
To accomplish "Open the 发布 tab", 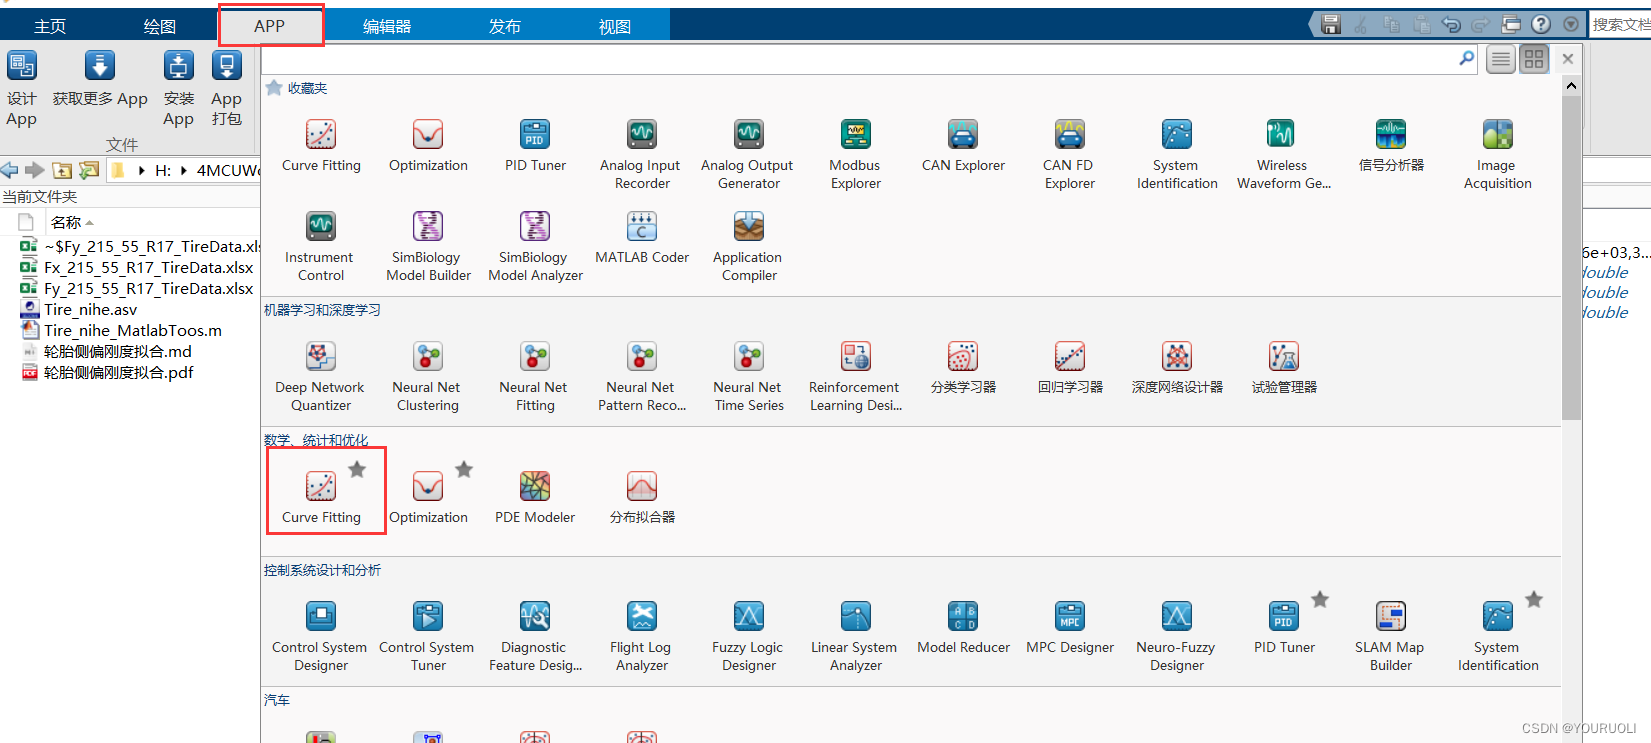I will (505, 26).
